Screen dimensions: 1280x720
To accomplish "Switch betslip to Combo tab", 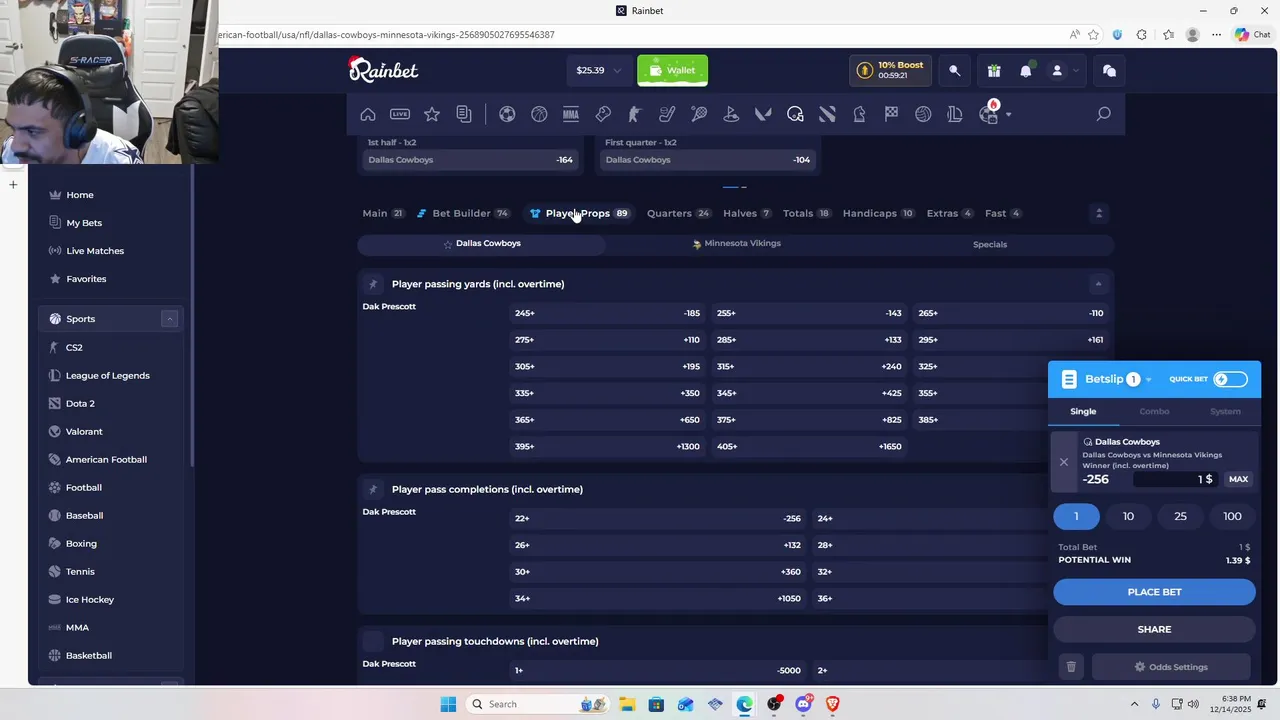I will click(x=1154, y=411).
